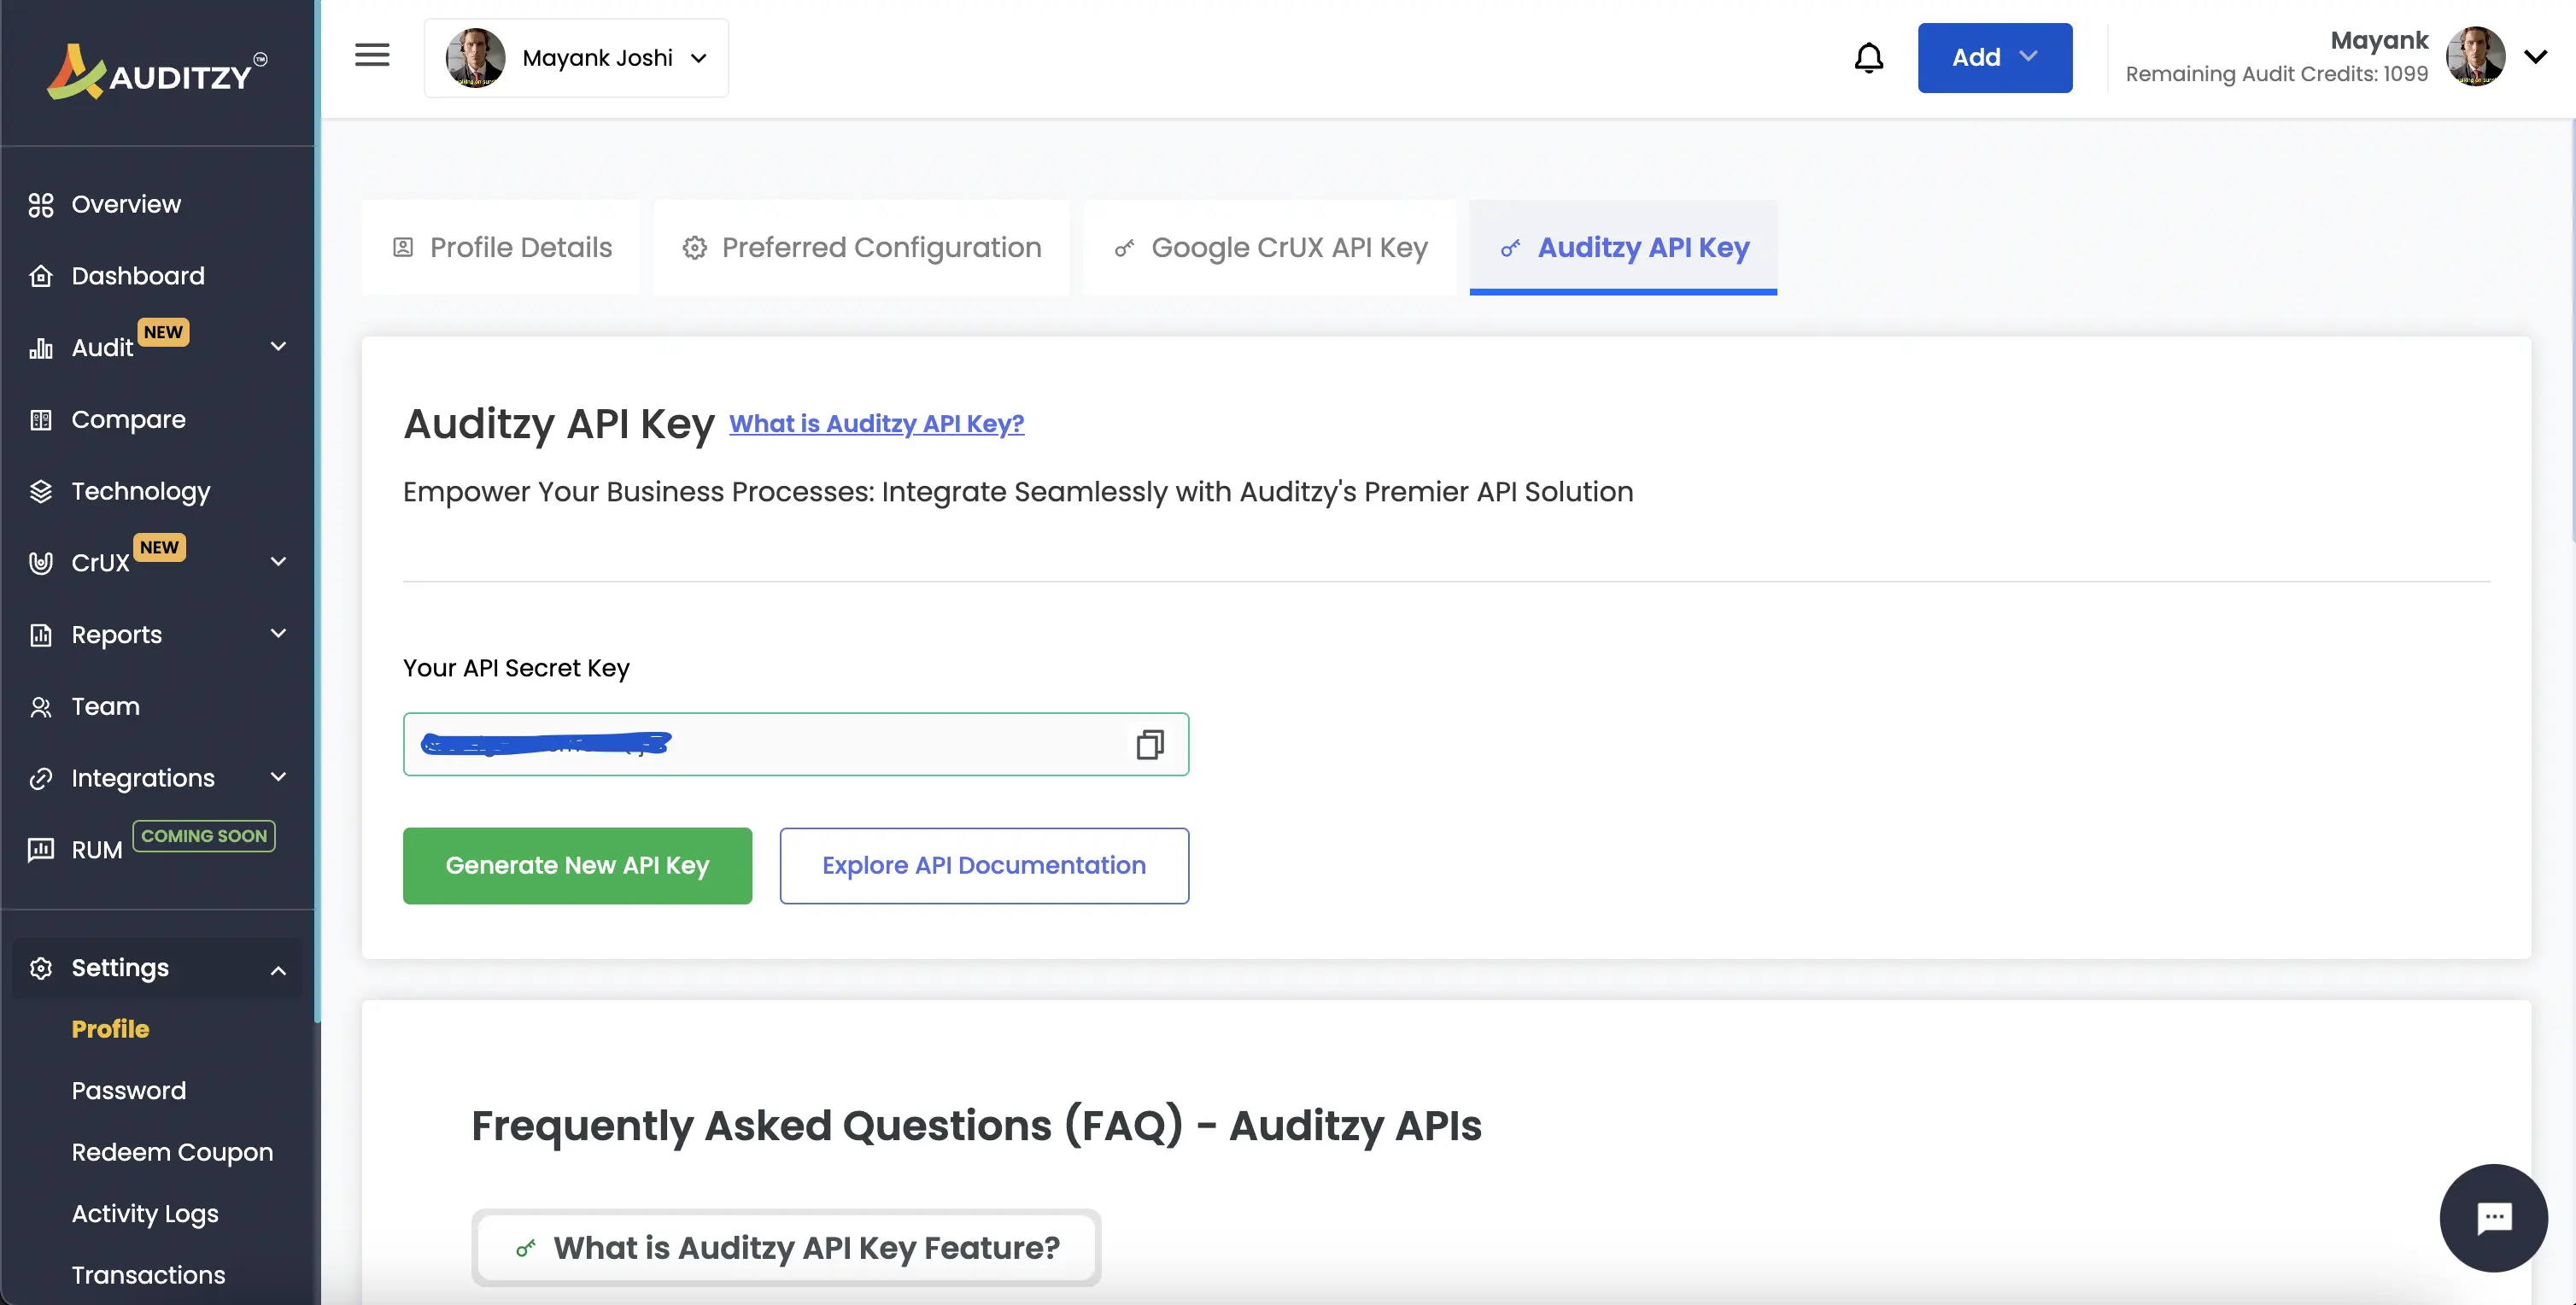Click the API Secret Key field
Image resolution: width=2576 pixels, height=1305 pixels.
point(796,744)
